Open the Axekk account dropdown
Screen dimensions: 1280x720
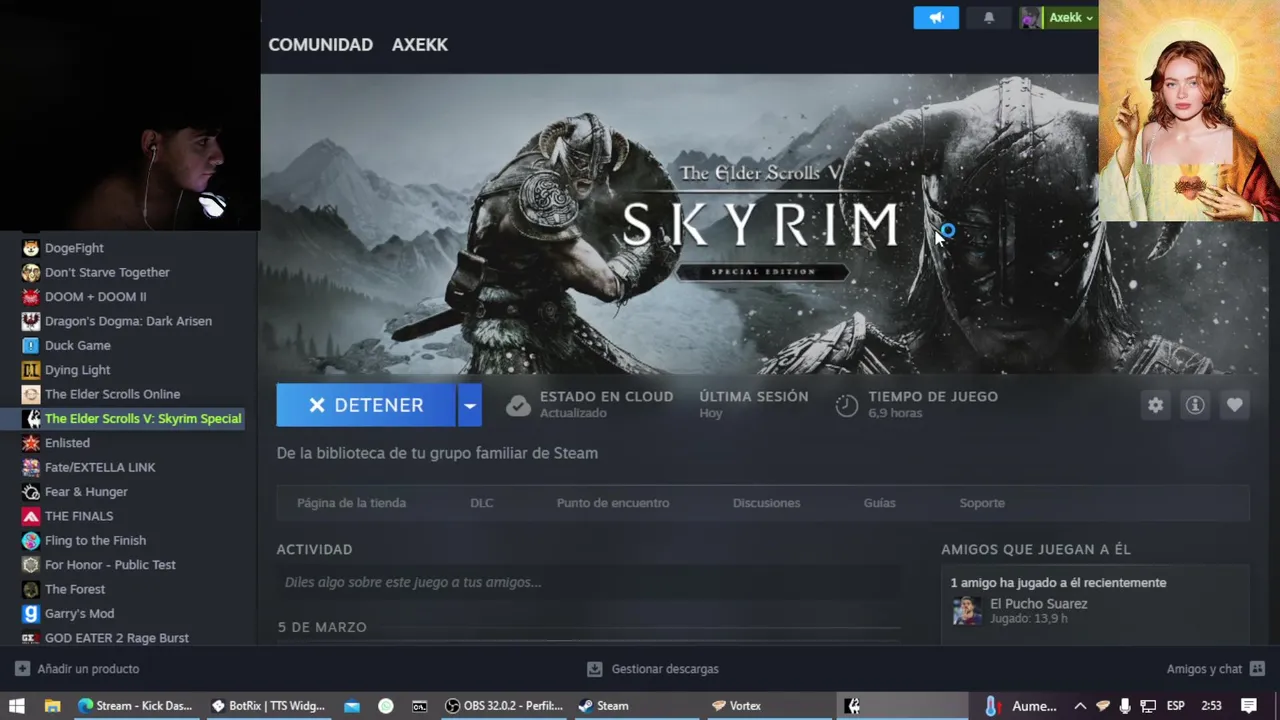[x=1071, y=18]
